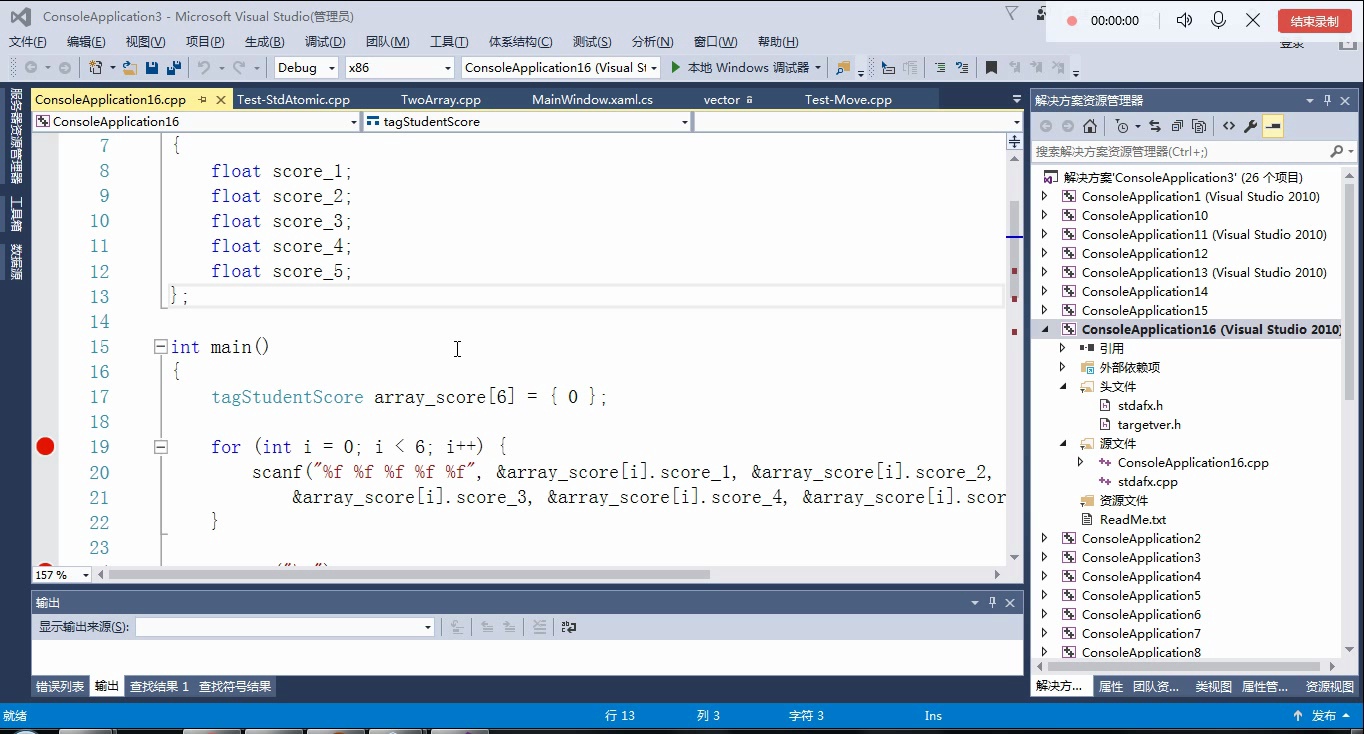Switch to the Test-StdAtomic.cpp tab

(x=293, y=100)
